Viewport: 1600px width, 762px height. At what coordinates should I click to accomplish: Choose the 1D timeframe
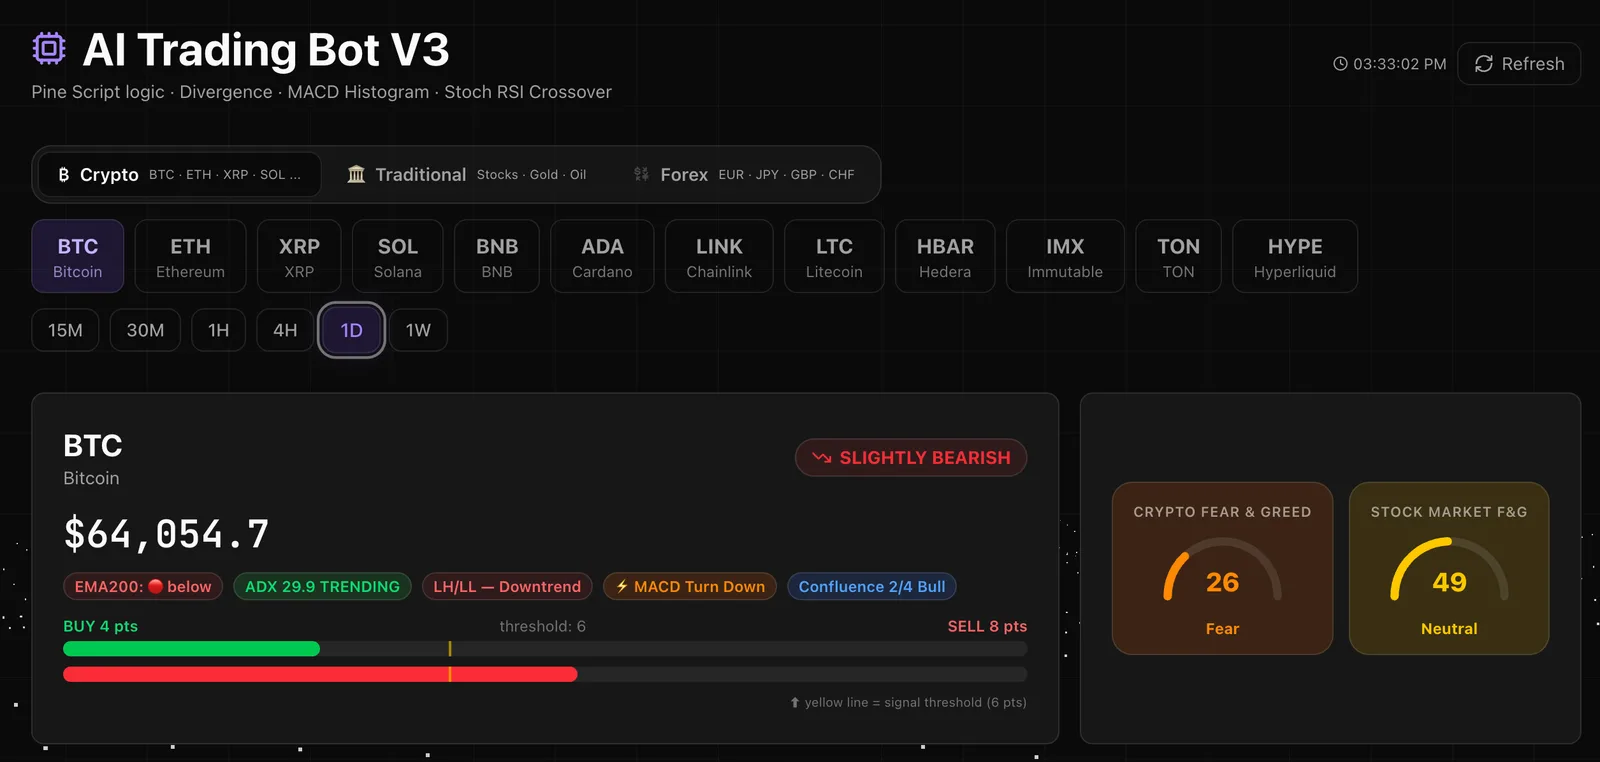[x=351, y=330]
